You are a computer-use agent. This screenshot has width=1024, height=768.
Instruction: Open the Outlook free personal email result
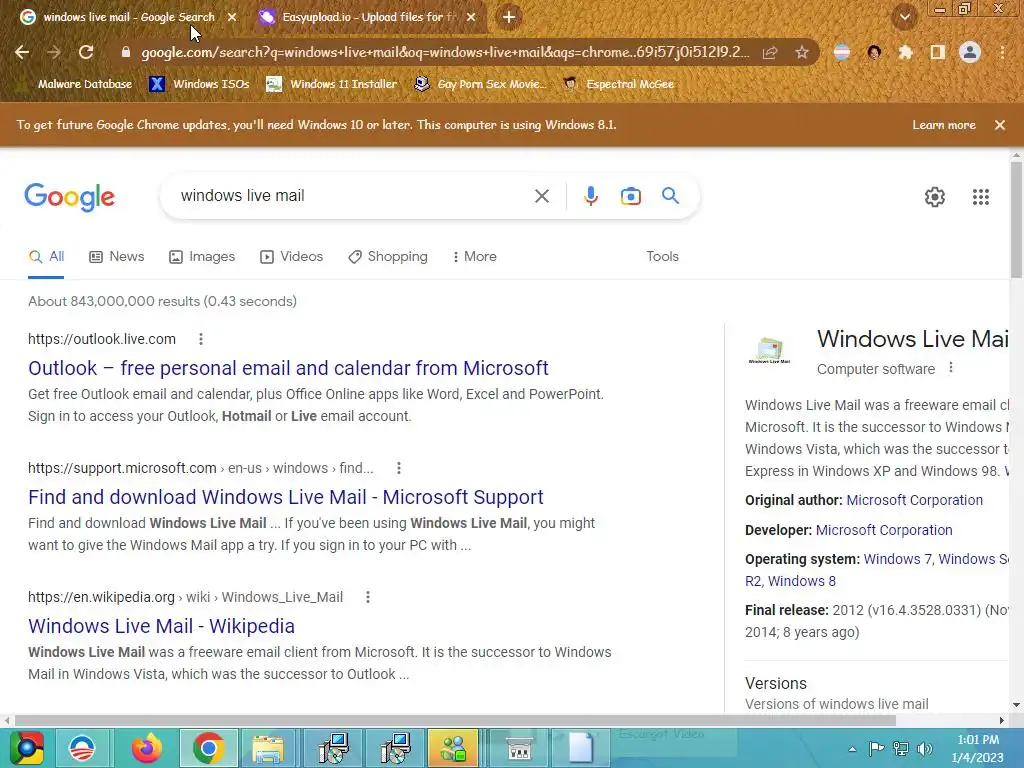pyautogui.click(x=288, y=368)
